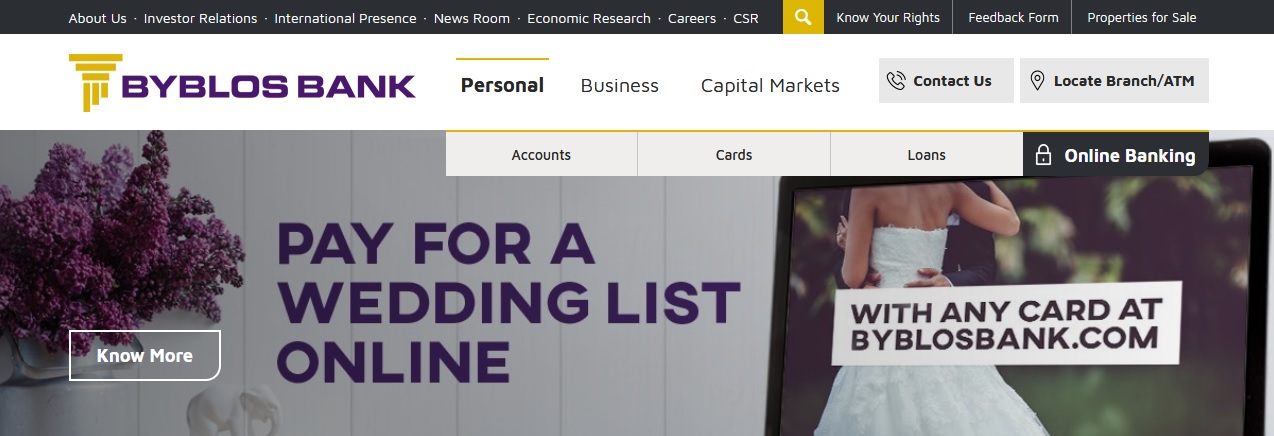Open the Feedback Form
Viewport: 1274px width, 436px height.
(x=1013, y=18)
